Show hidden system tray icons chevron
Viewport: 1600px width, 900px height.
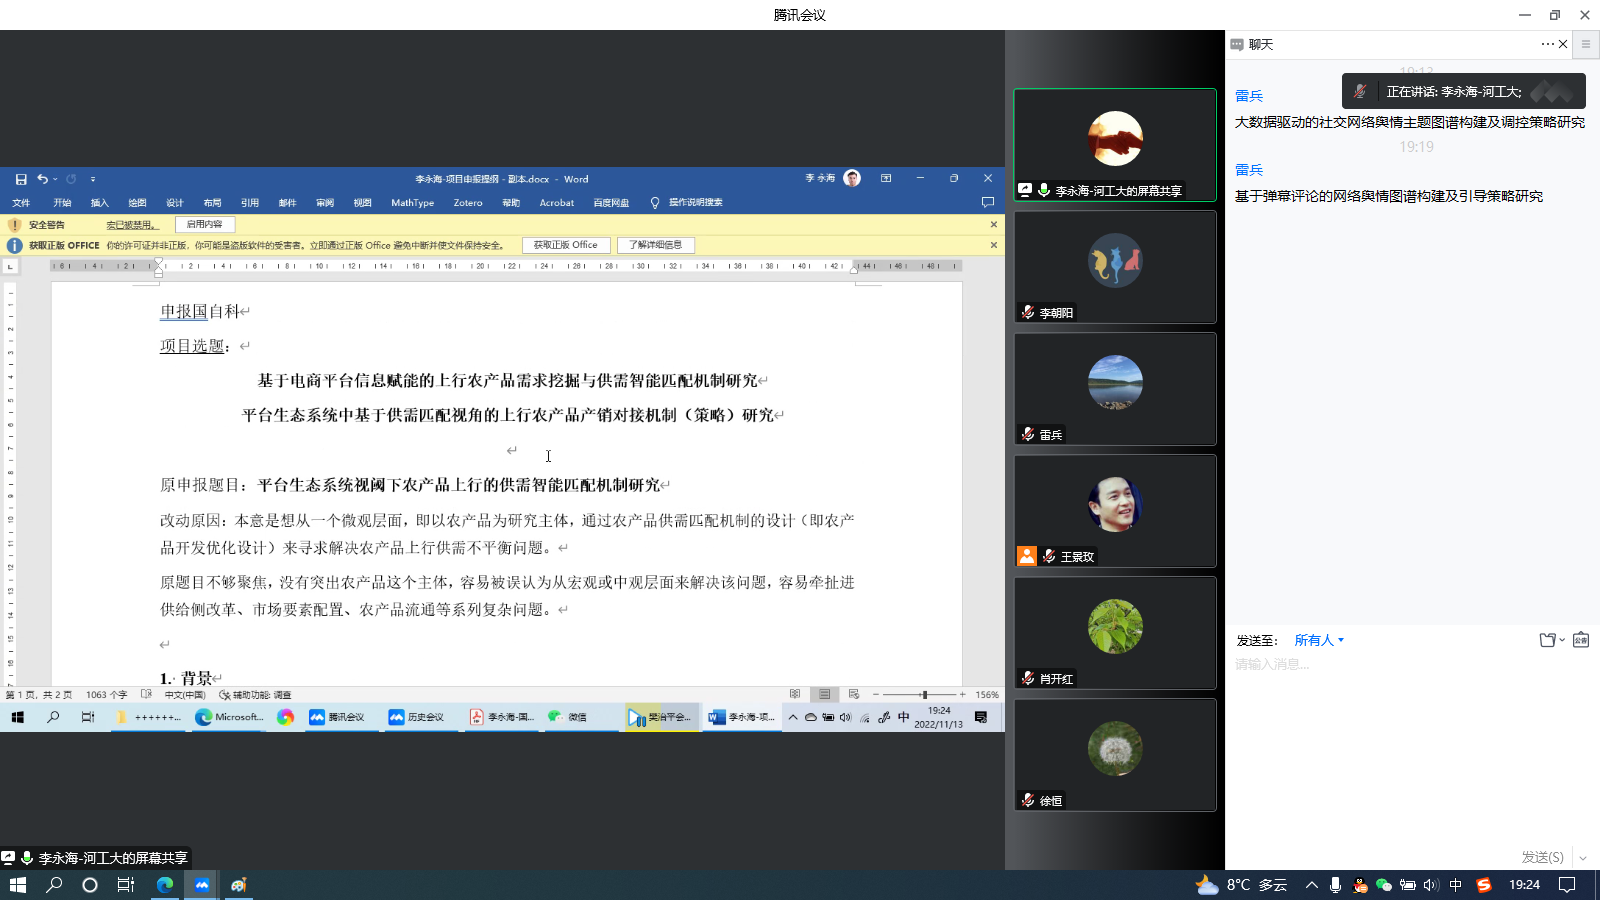tap(1311, 885)
